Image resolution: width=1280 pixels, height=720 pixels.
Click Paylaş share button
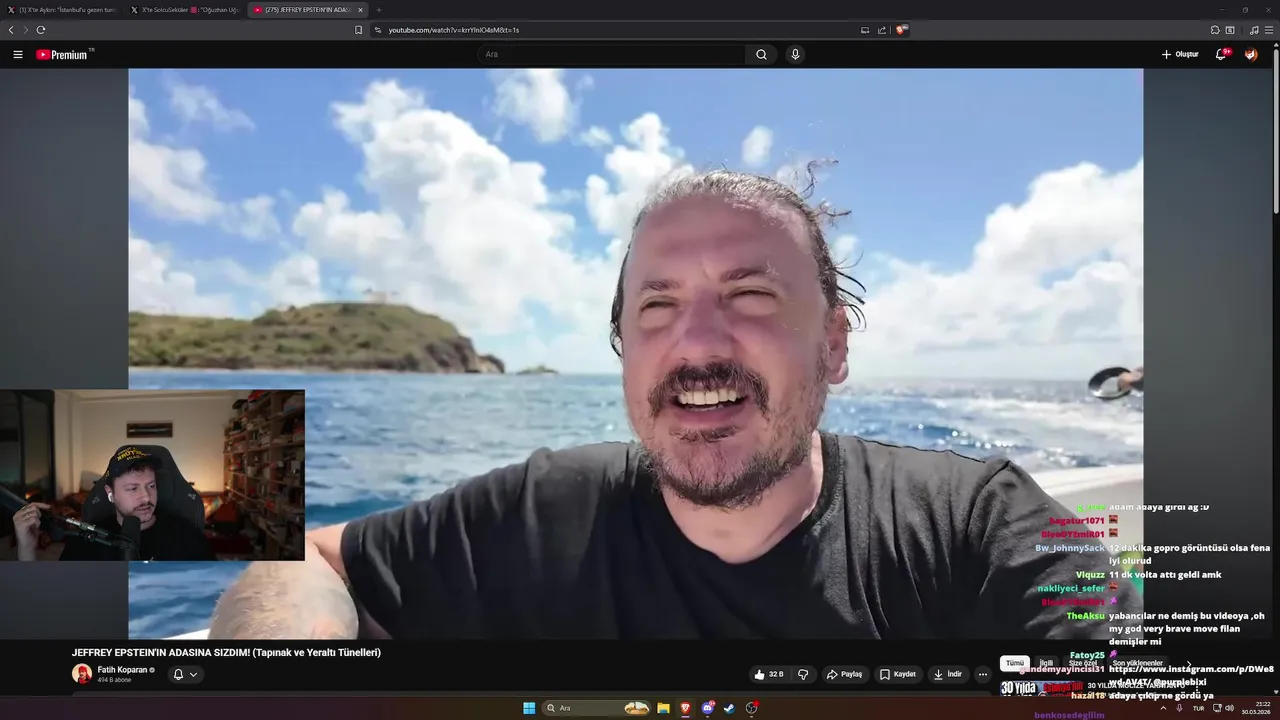click(x=844, y=675)
